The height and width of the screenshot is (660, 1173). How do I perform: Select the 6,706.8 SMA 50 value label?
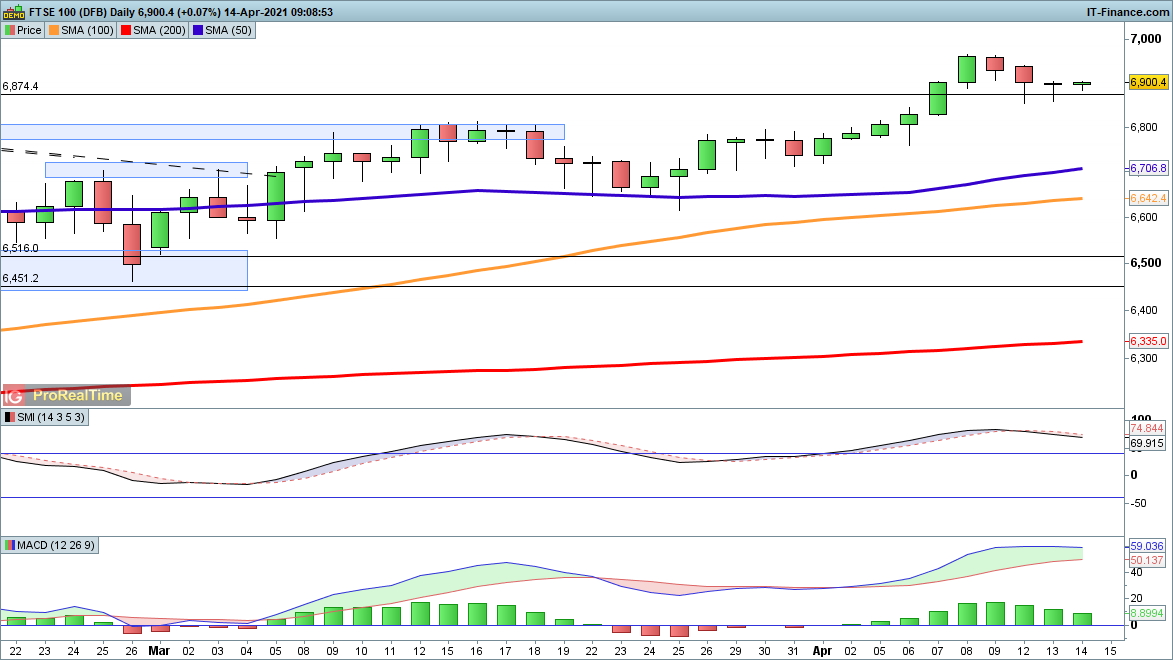(x=1148, y=169)
